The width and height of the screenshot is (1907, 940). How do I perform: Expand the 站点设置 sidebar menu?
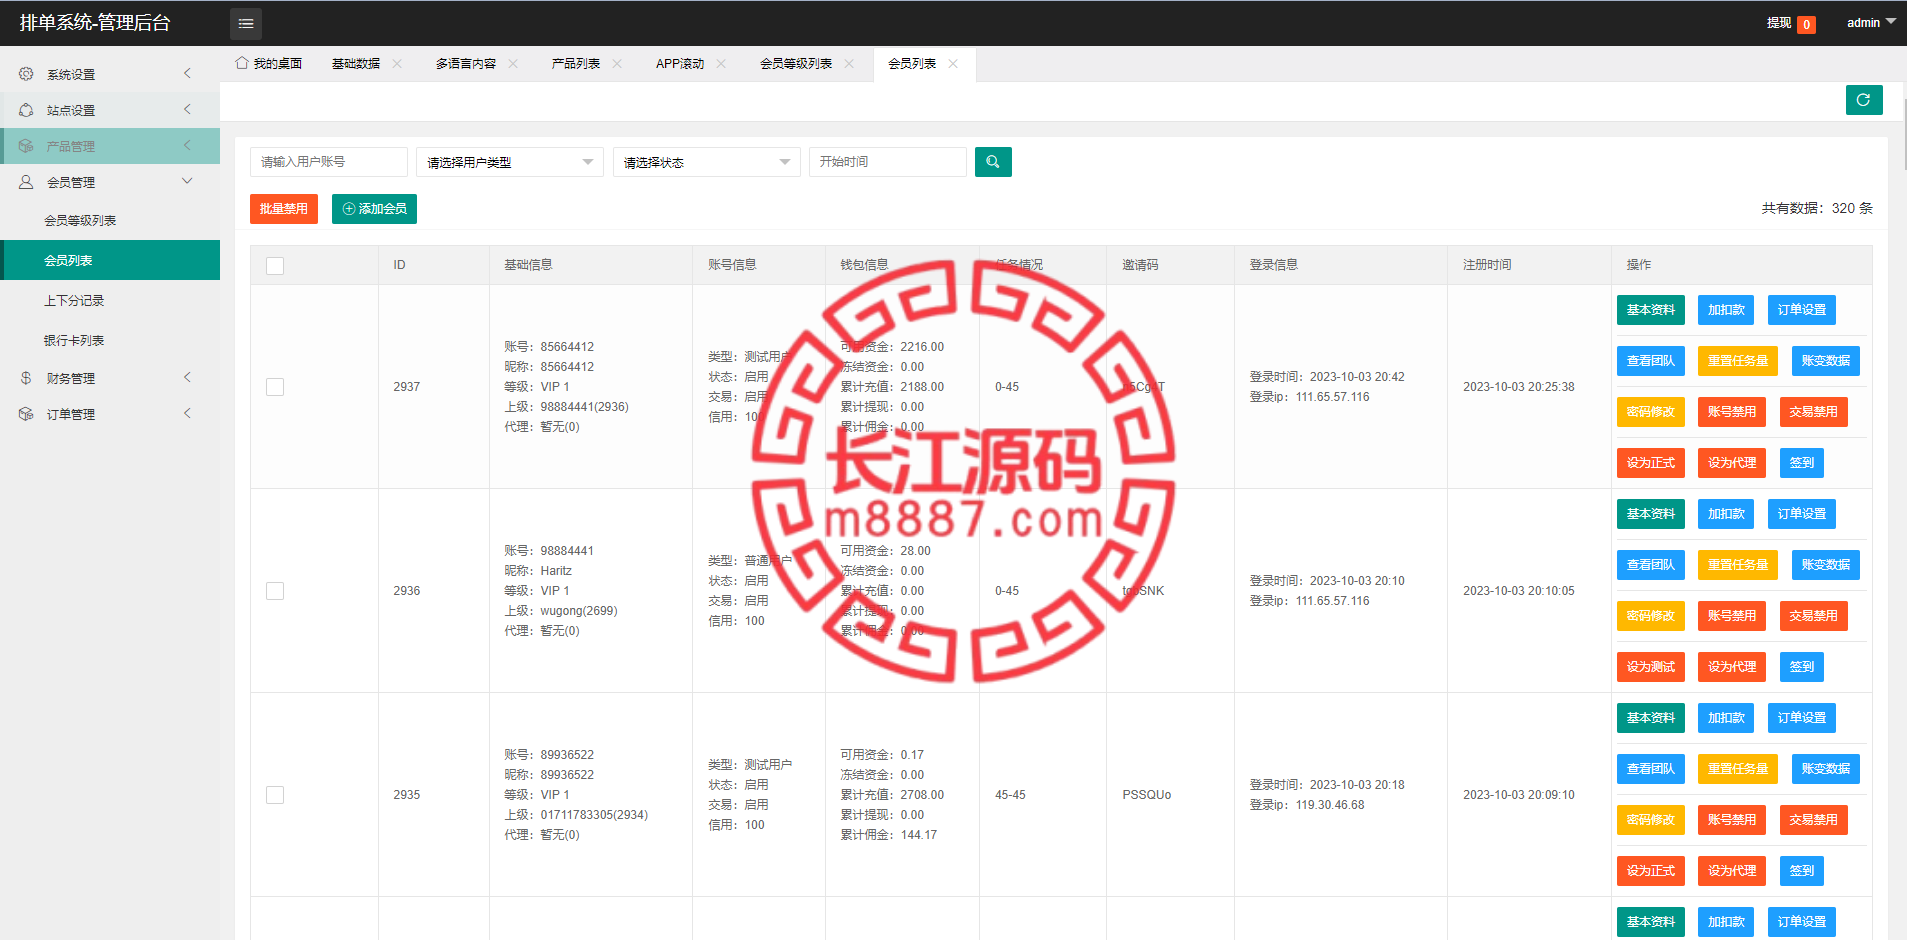pyautogui.click(x=110, y=110)
